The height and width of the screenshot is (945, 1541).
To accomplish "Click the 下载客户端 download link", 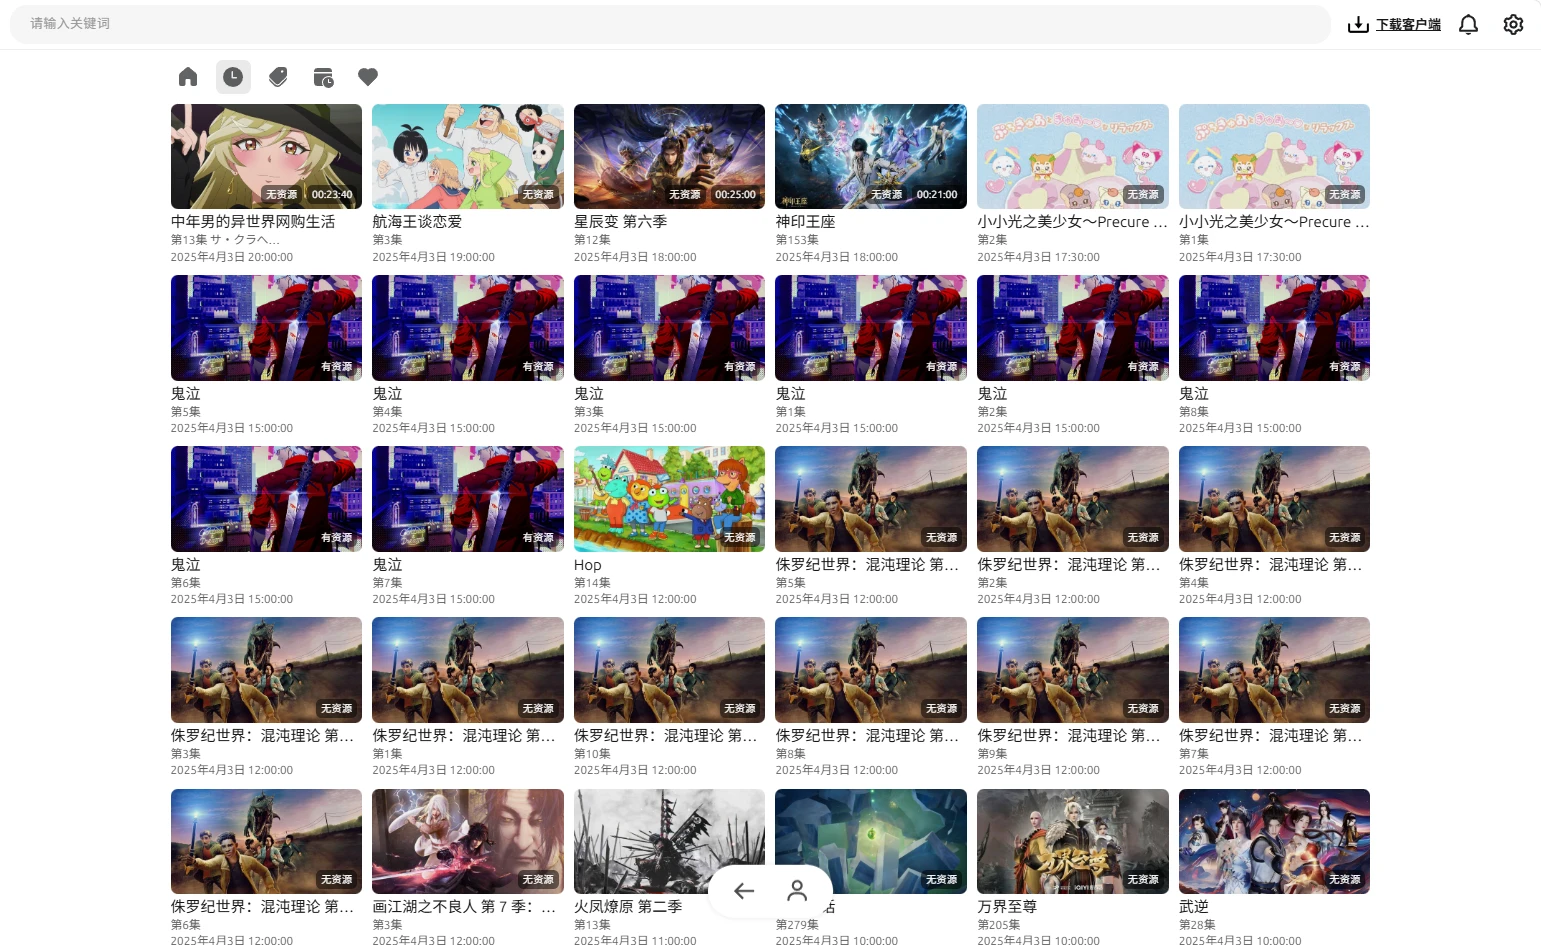I will coord(1395,25).
